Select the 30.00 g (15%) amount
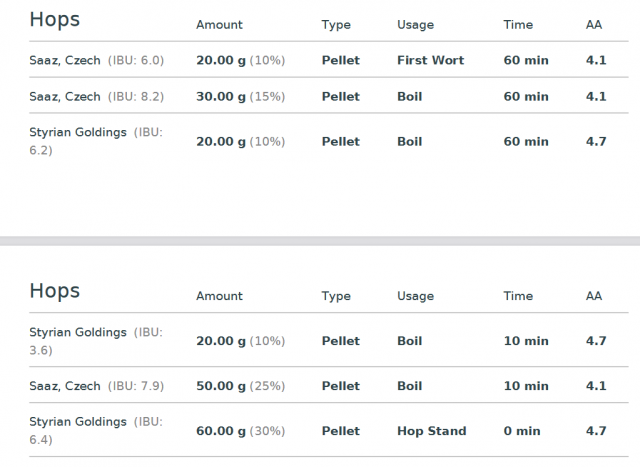Screen dimensions: 640x467 coord(240,96)
